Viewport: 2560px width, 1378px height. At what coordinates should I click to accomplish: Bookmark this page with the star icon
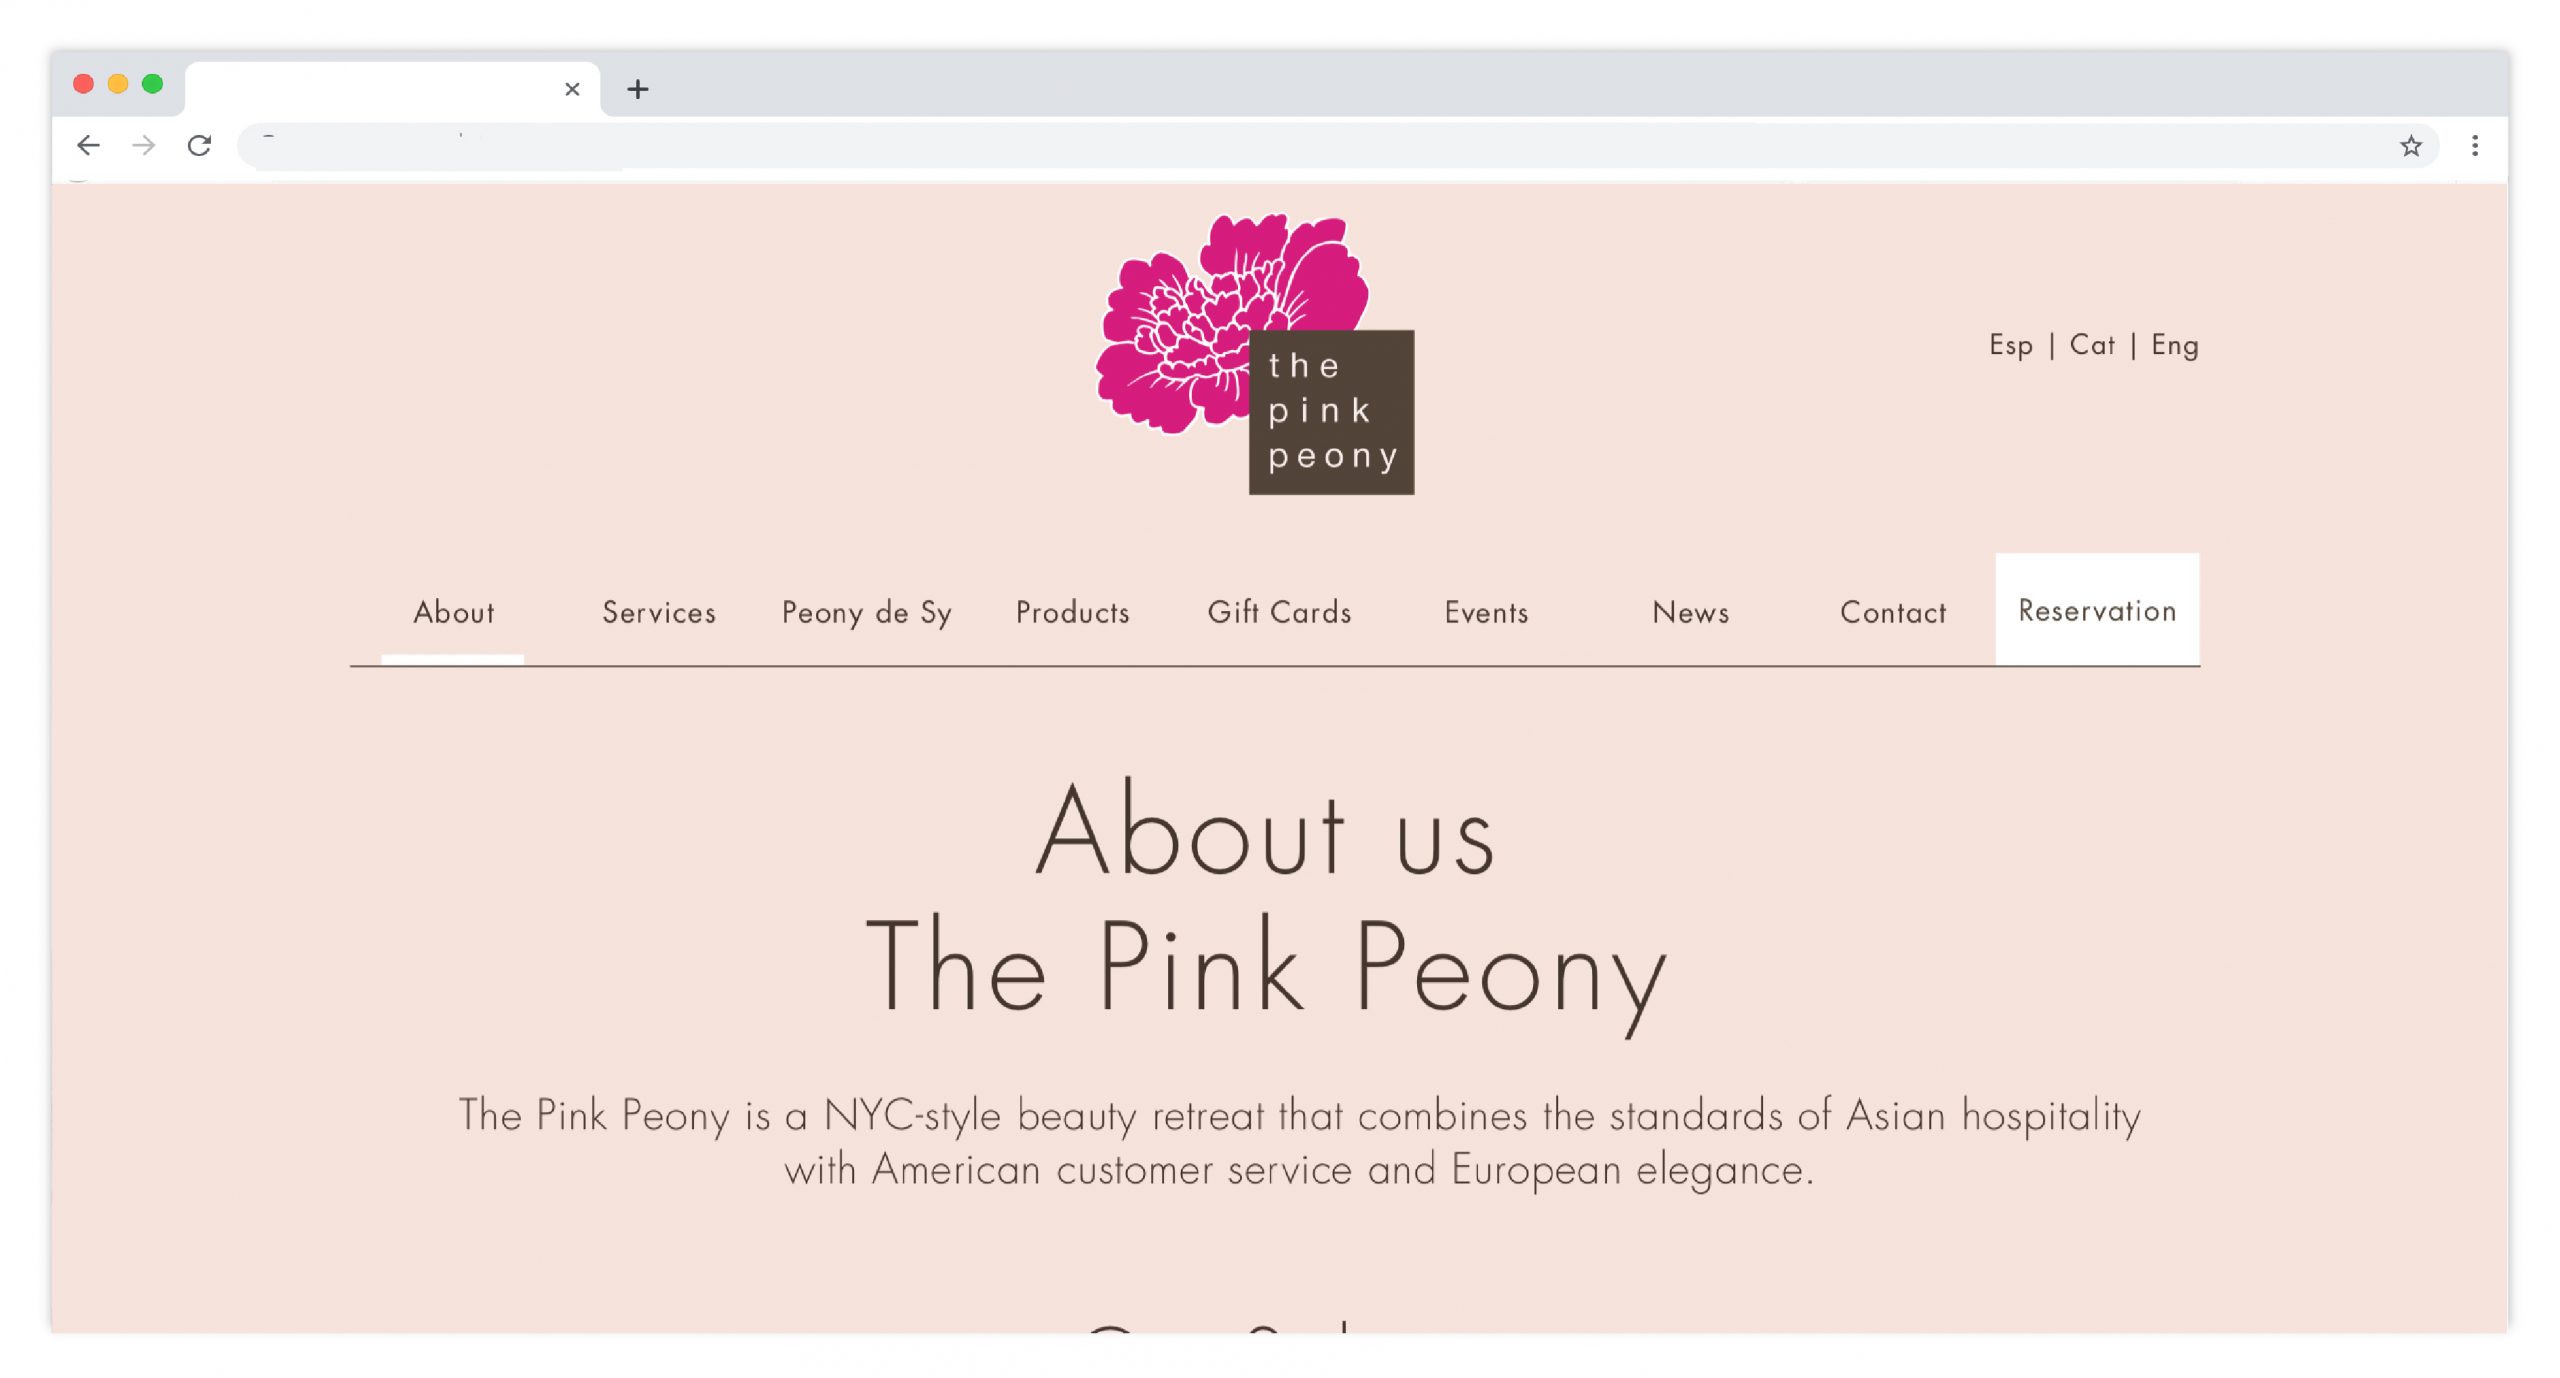(2410, 146)
